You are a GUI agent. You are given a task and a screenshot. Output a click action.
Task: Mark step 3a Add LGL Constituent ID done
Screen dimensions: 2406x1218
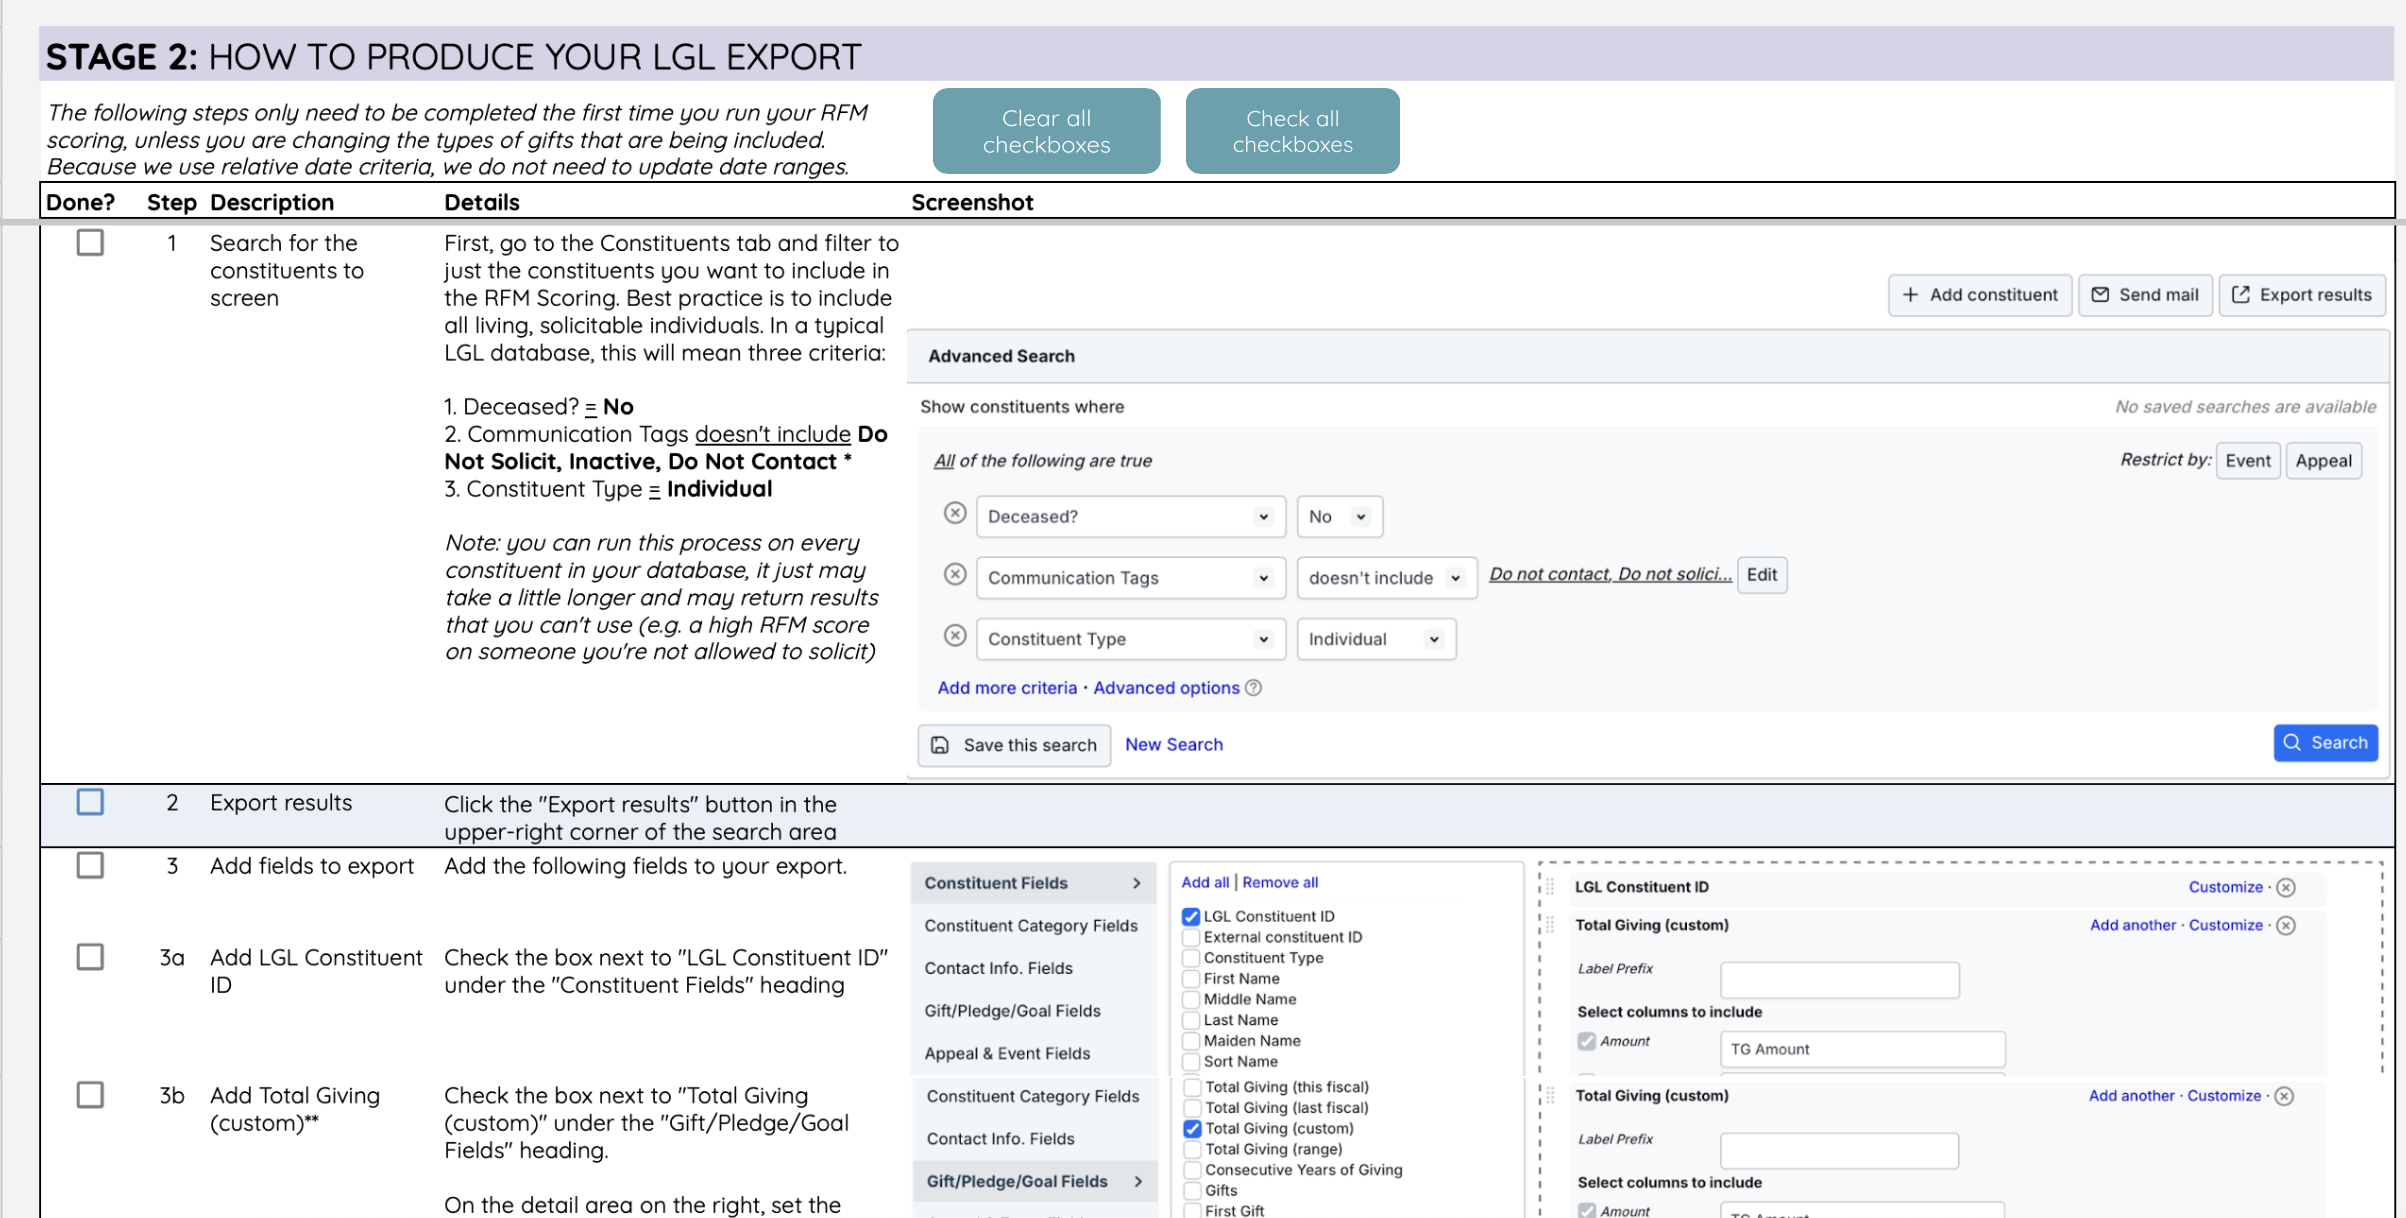90,957
